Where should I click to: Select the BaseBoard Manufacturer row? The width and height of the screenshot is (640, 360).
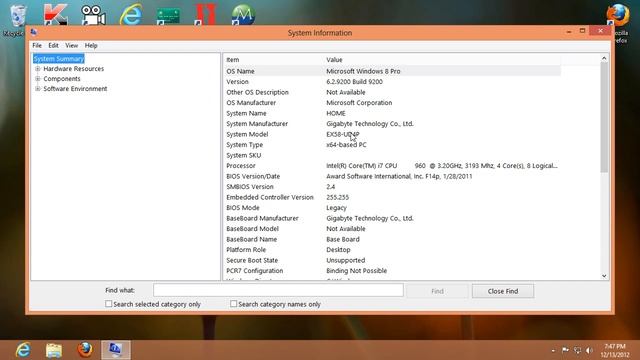[x=392, y=218]
